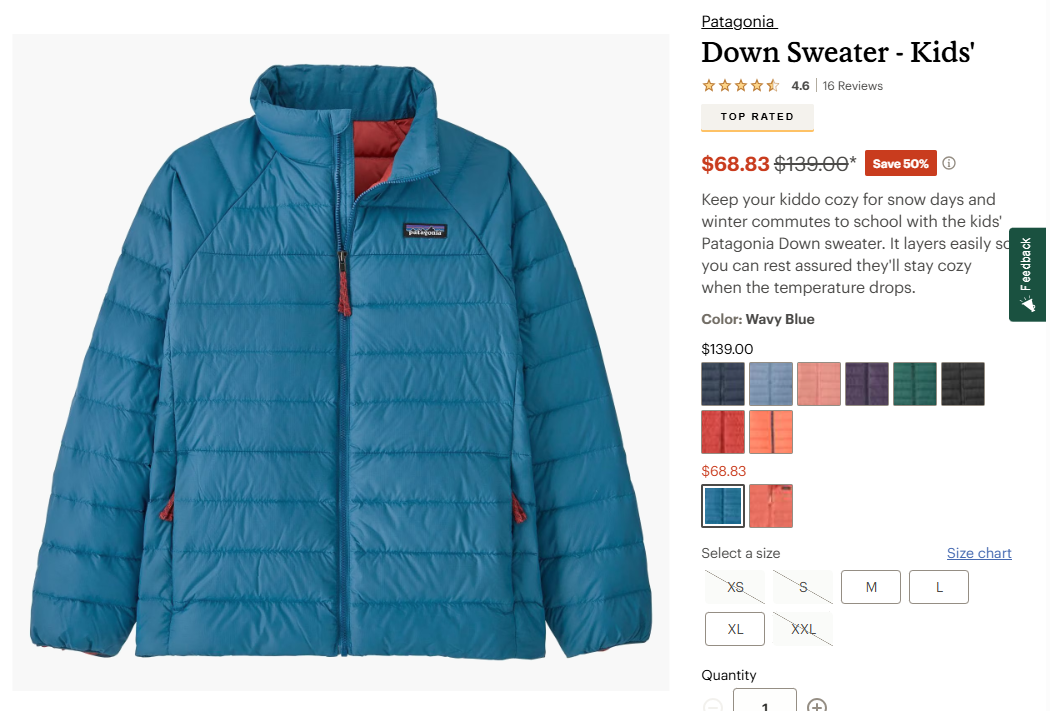Click the quantity input field

[x=765, y=701]
